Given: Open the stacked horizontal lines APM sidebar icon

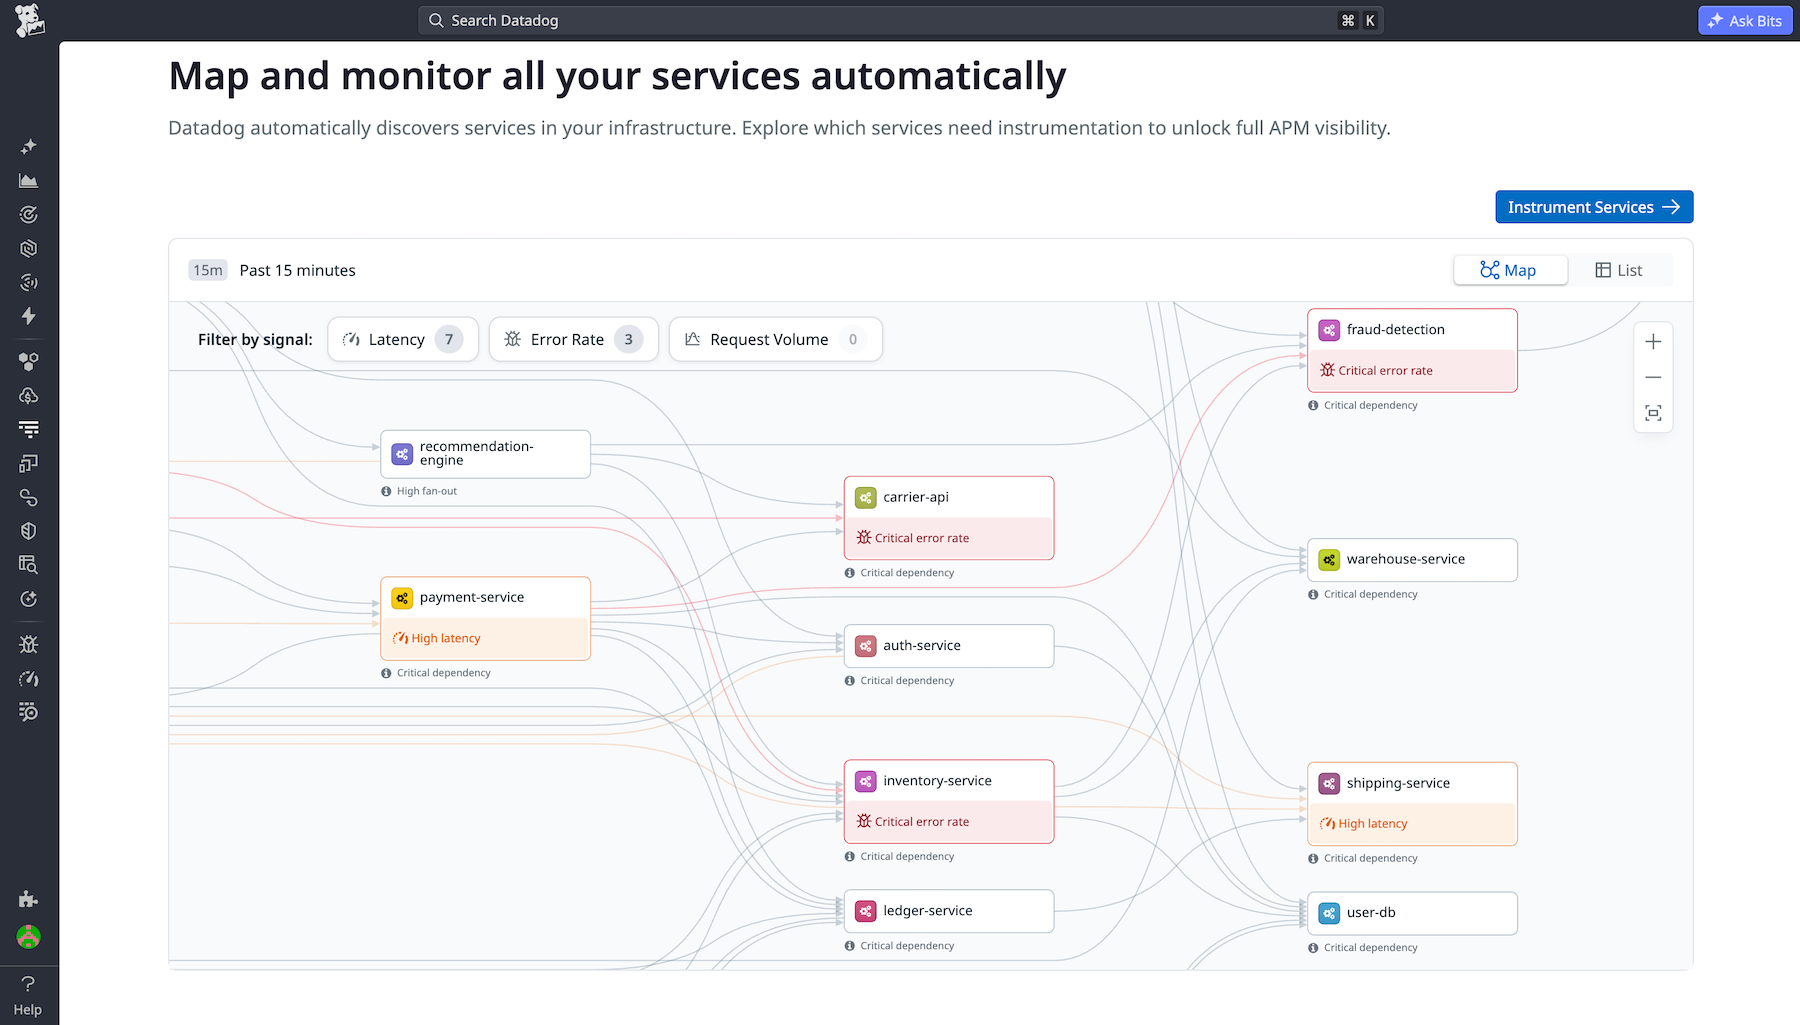Looking at the screenshot, I should (x=29, y=429).
